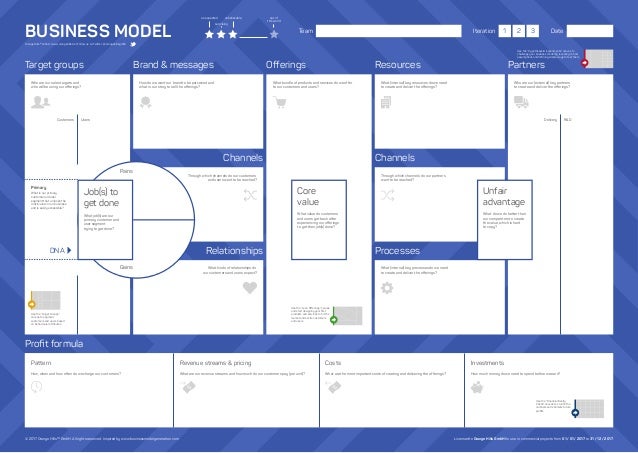The height and width of the screenshot is (453, 638).
Task: Click the Users column label
Action: click(x=85, y=120)
